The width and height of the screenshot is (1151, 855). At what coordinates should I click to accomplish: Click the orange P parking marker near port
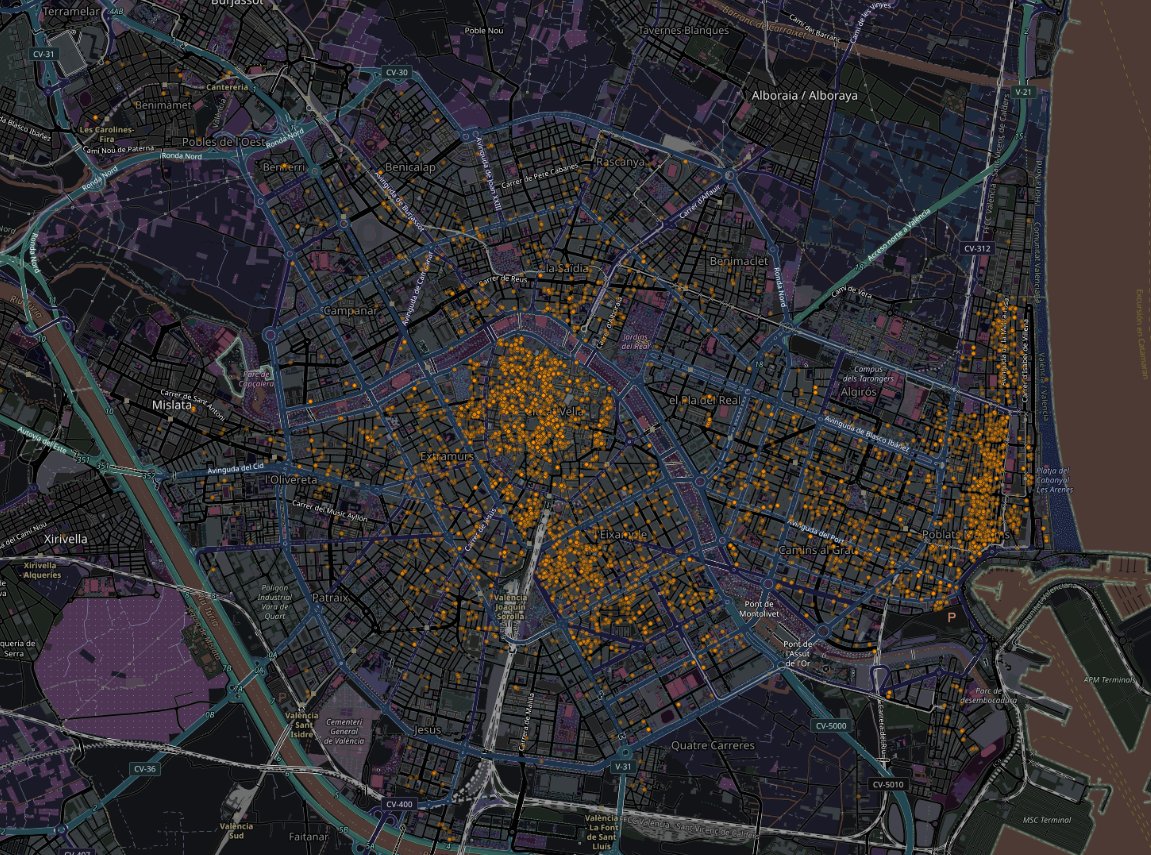(952, 618)
